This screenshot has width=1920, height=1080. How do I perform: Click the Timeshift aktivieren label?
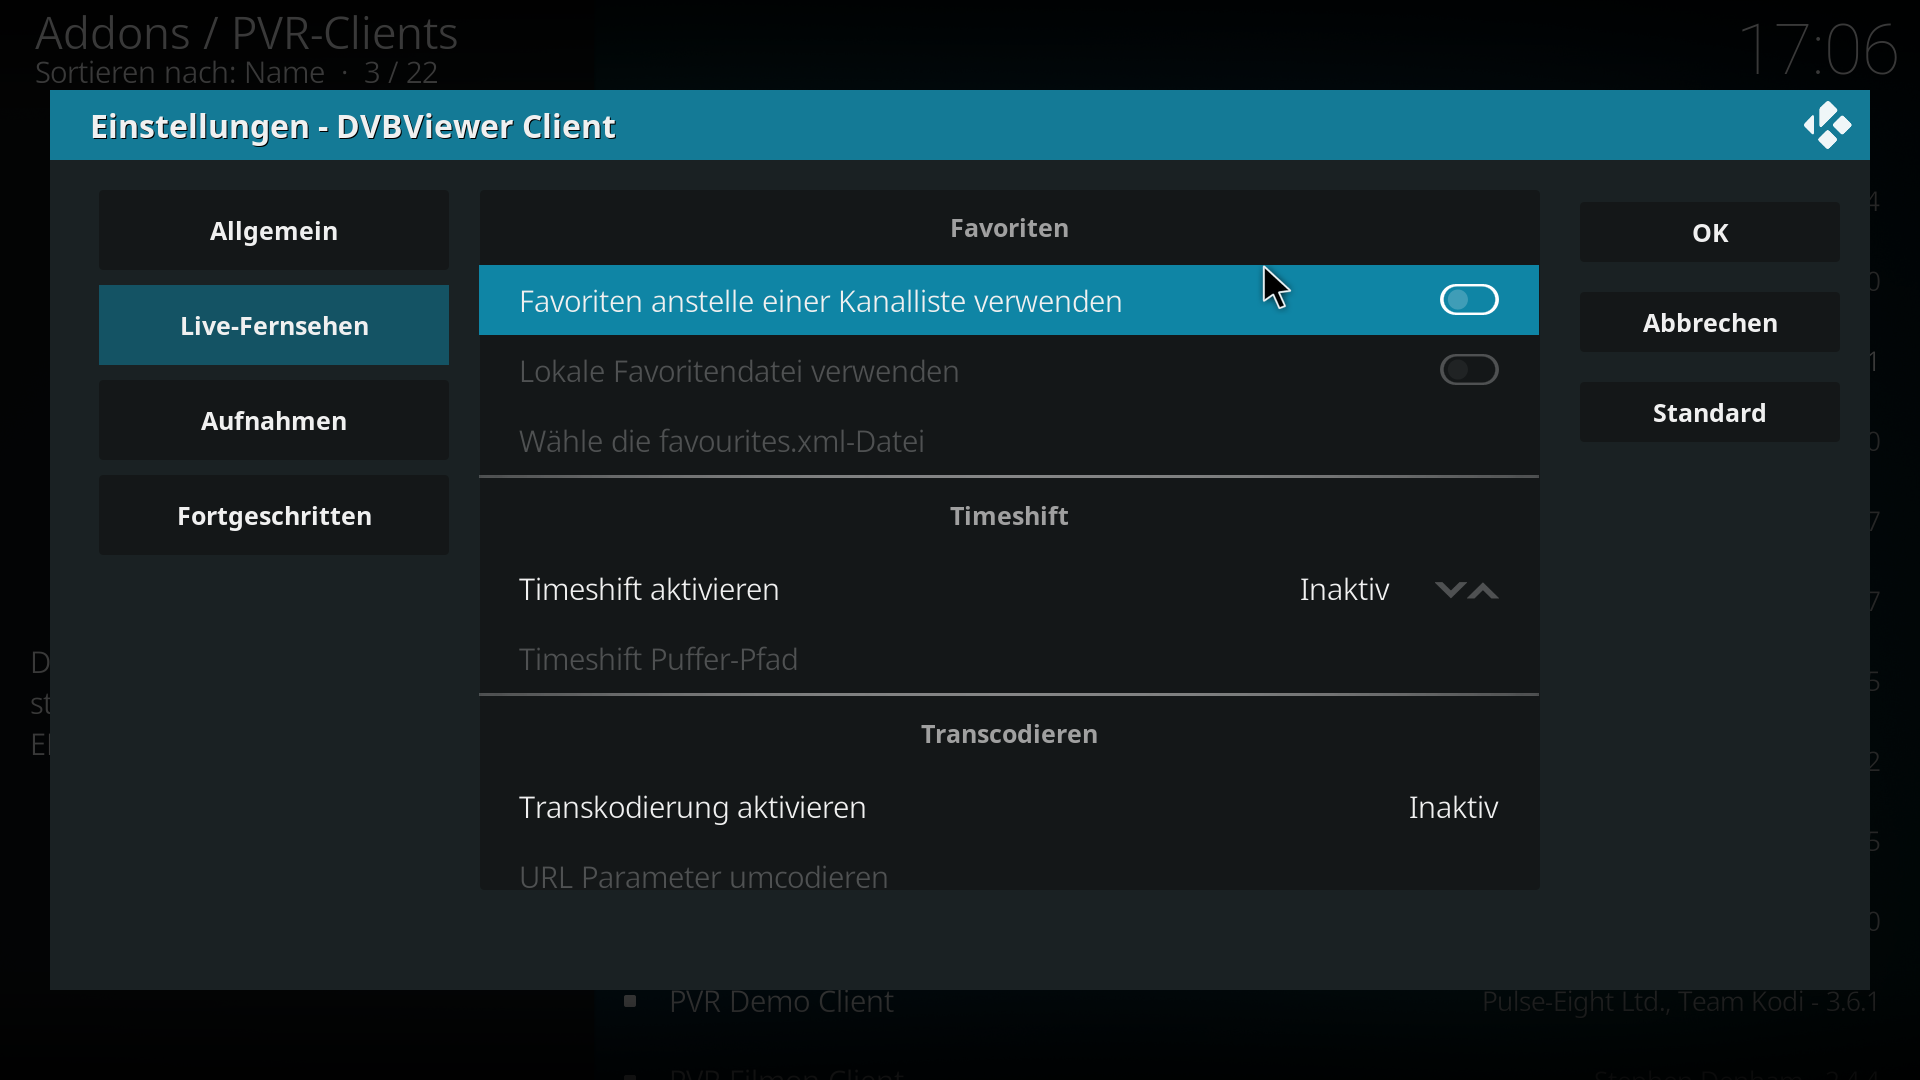click(x=649, y=589)
